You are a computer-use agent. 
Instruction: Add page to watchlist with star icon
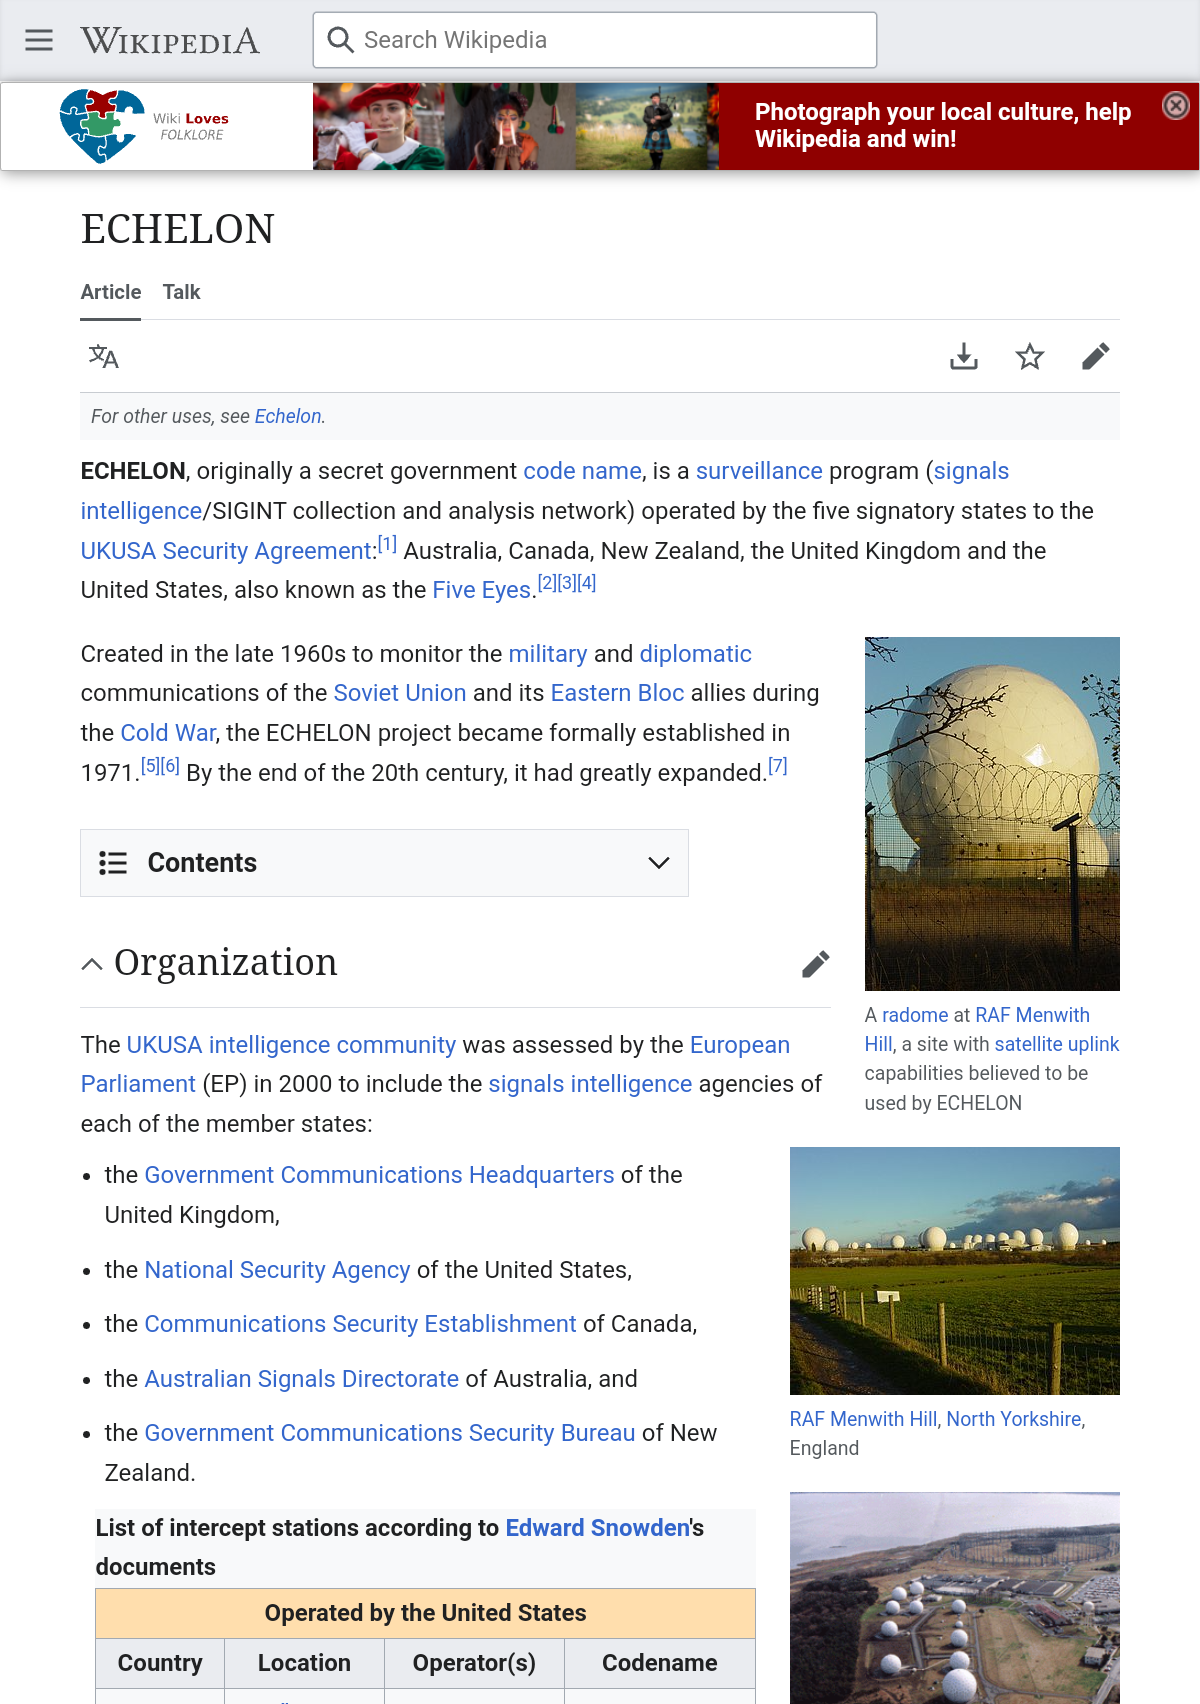(x=1030, y=356)
